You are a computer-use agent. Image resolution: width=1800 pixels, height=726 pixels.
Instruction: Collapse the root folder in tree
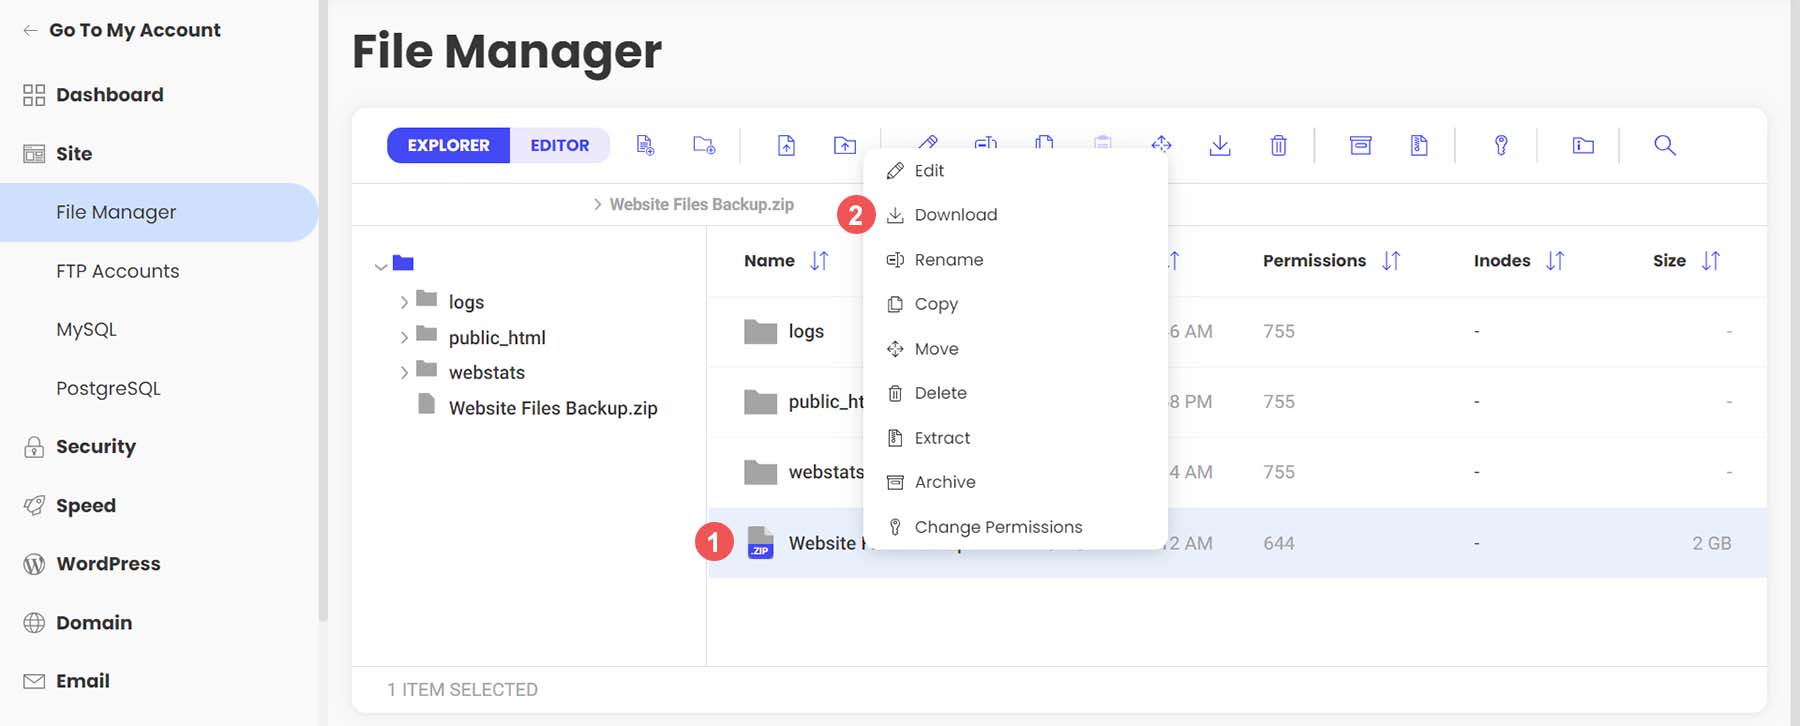point(381,266)
